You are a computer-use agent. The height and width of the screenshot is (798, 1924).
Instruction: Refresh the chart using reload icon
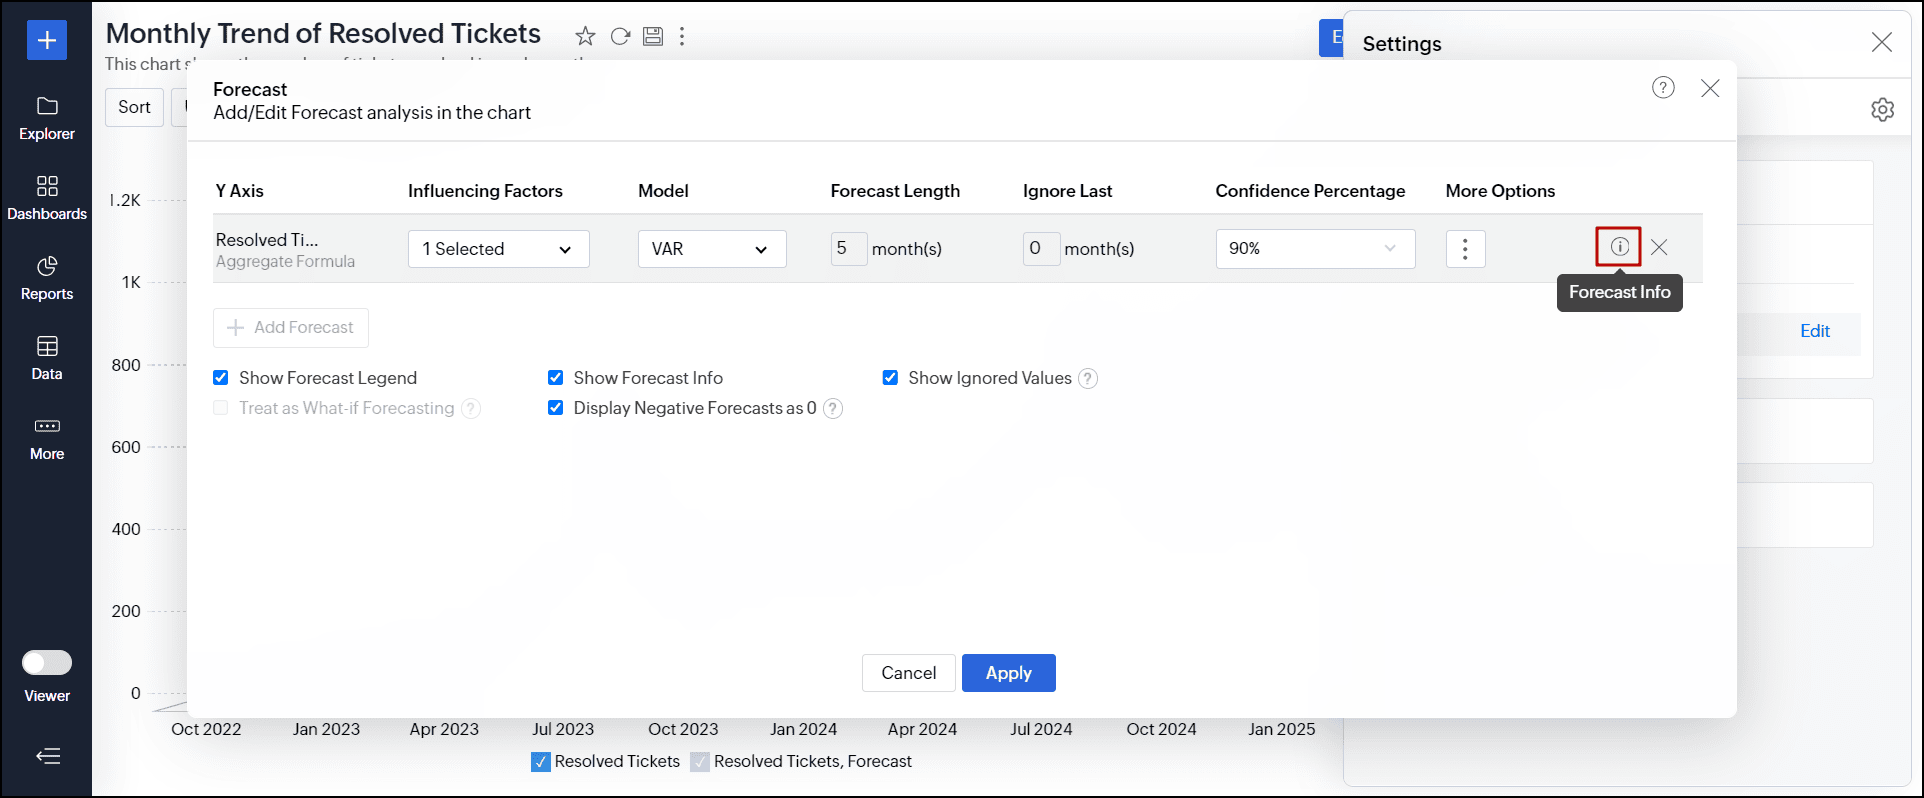(620, 37)
